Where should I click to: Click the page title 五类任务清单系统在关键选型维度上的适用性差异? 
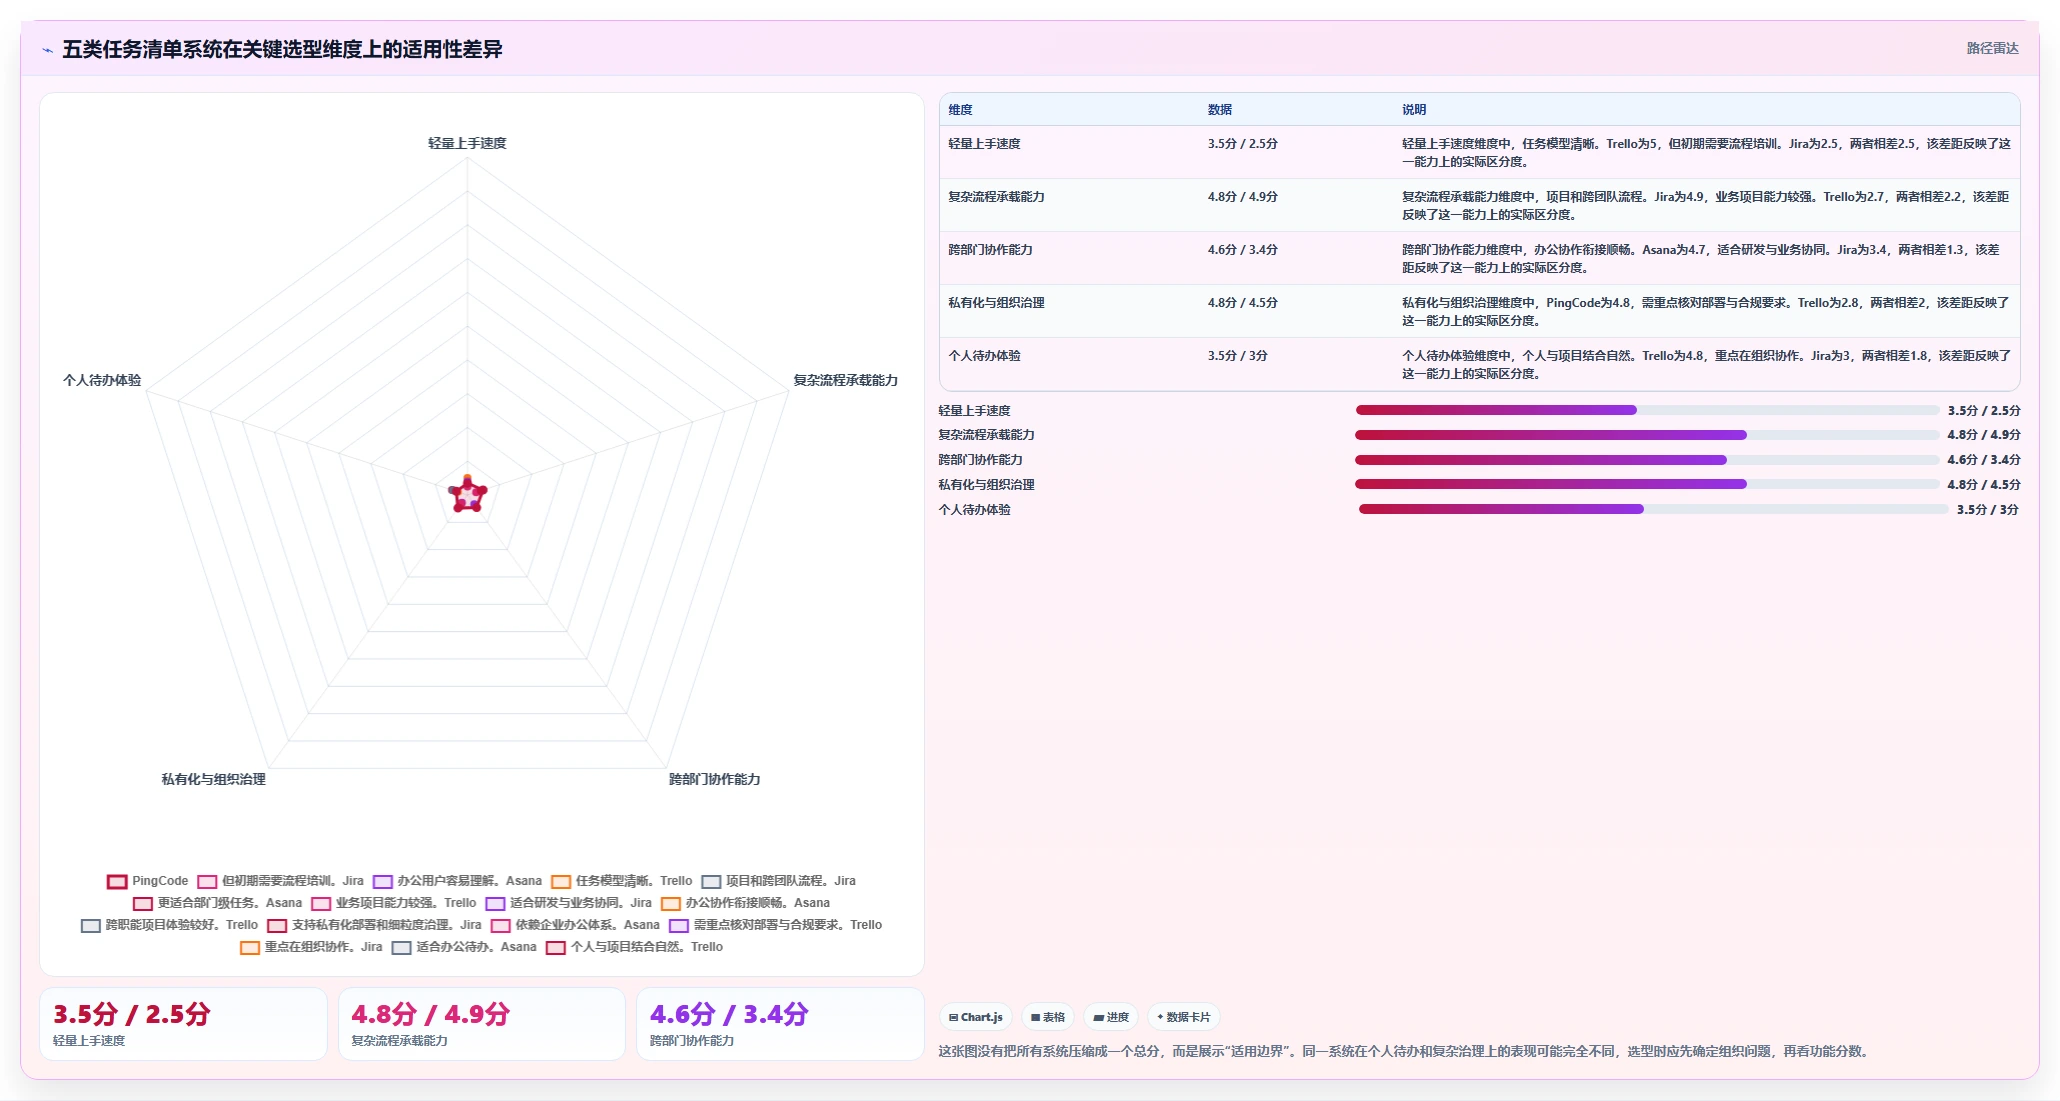click(x=282, y=49)
